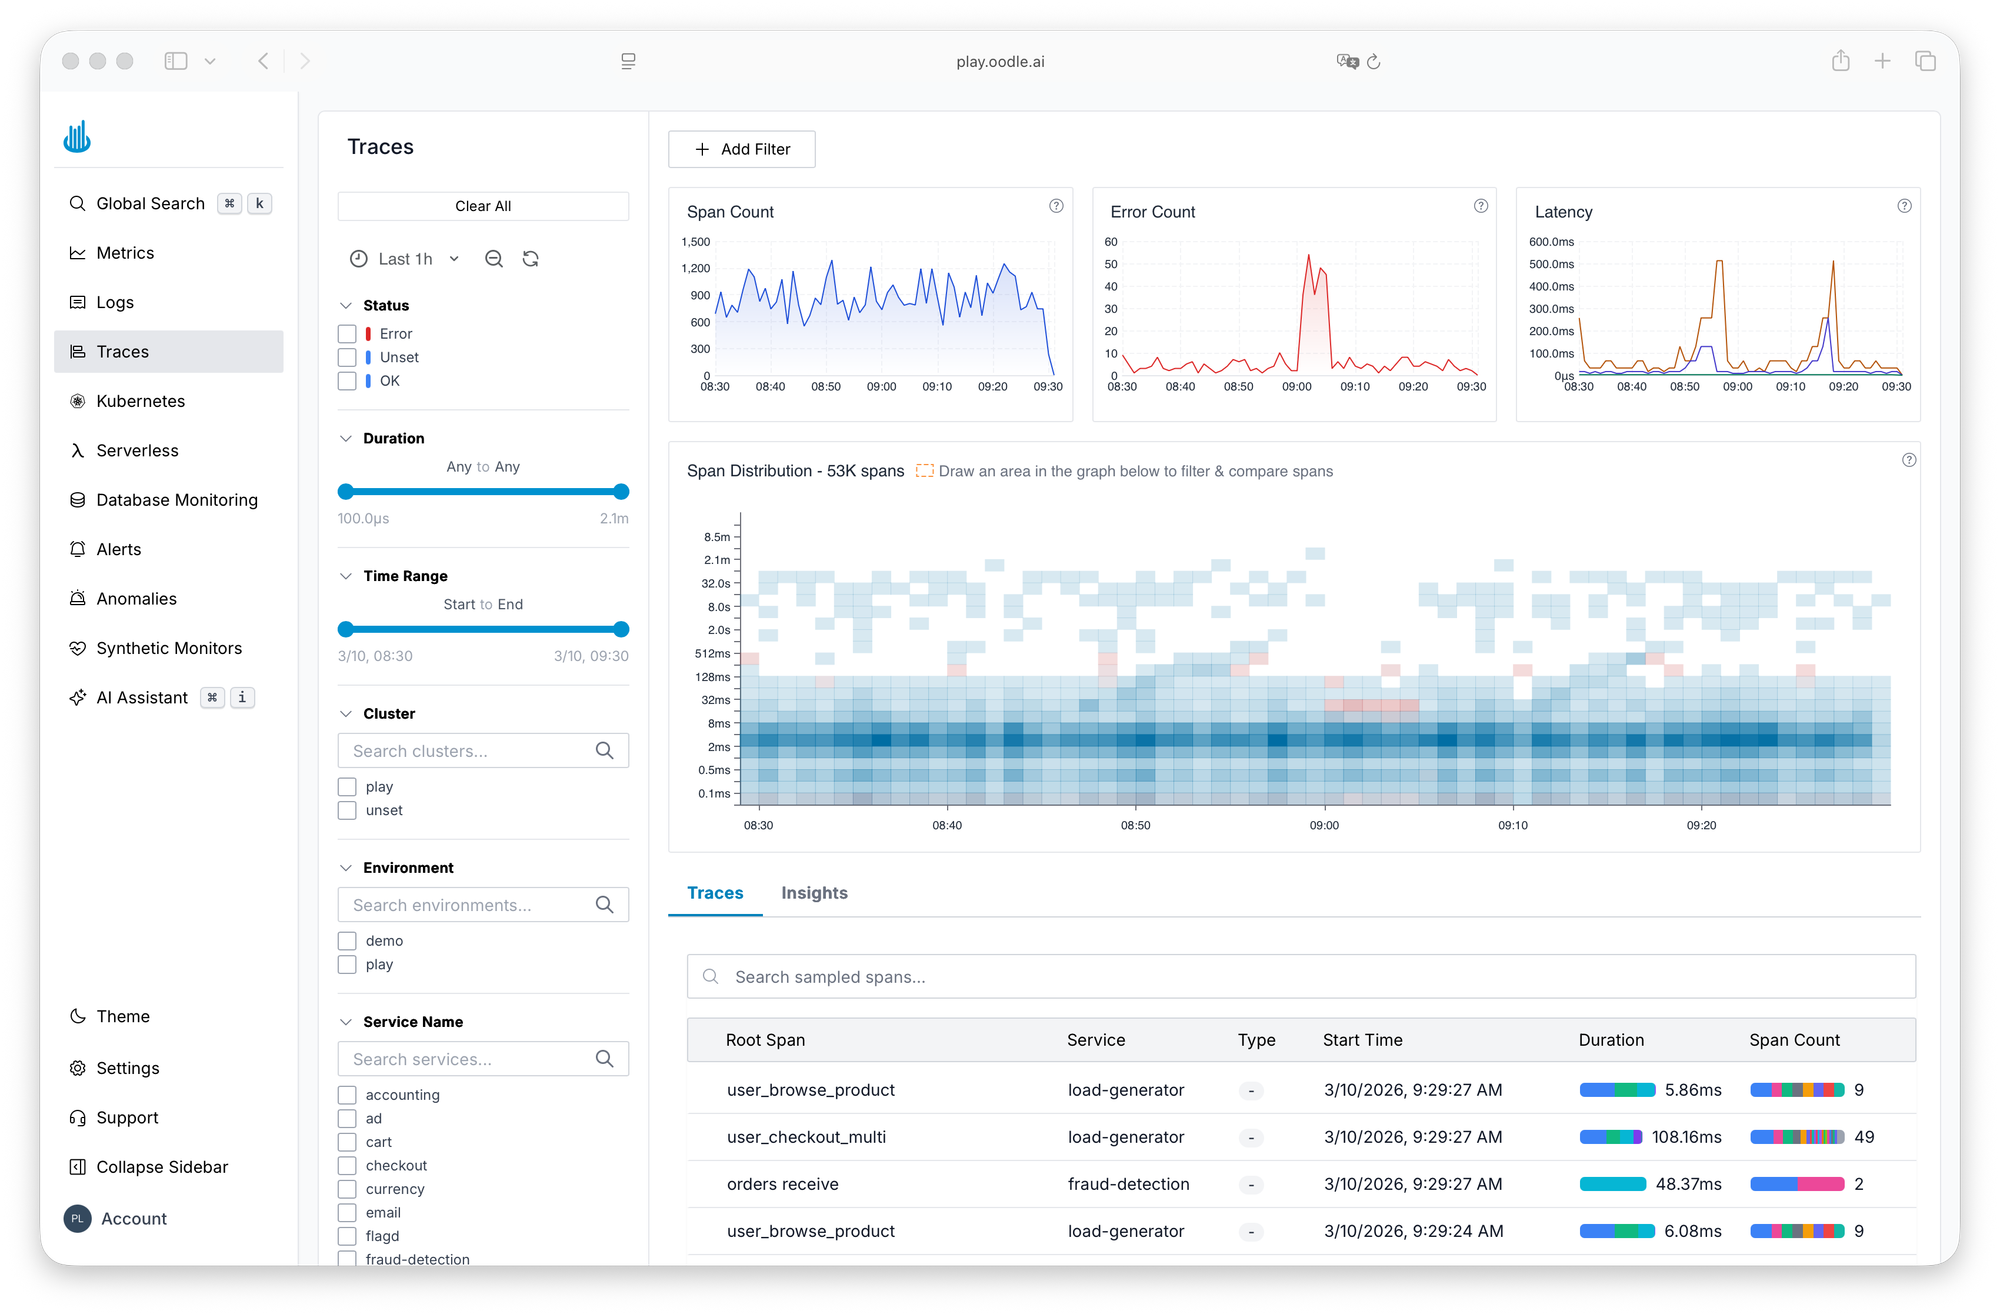Collapse the Duration filter section
The height and width of the screenshot is (1315, 2000).
pyautogui.click(x=346, y=439)
